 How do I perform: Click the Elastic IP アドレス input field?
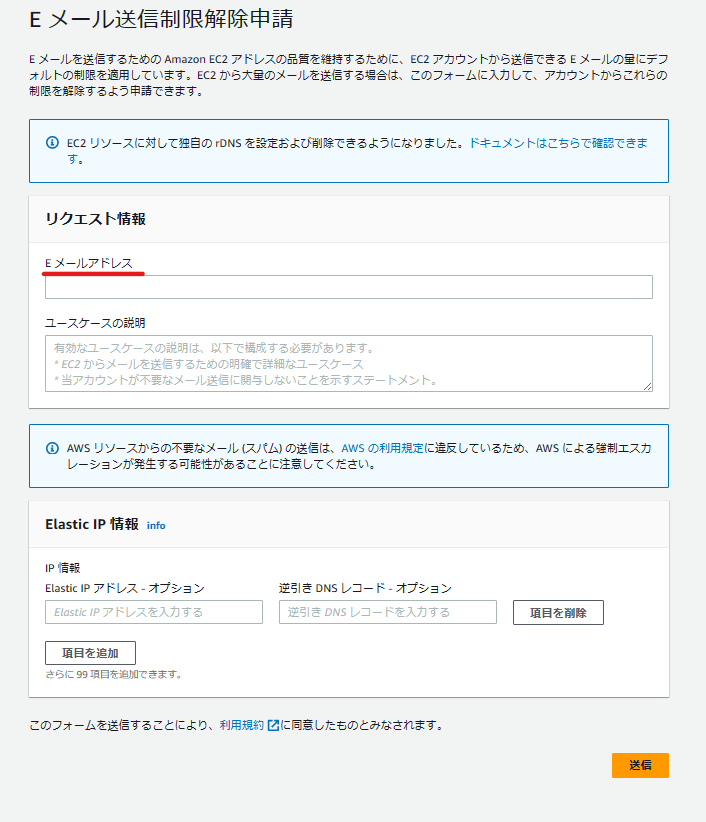point(154,612)
